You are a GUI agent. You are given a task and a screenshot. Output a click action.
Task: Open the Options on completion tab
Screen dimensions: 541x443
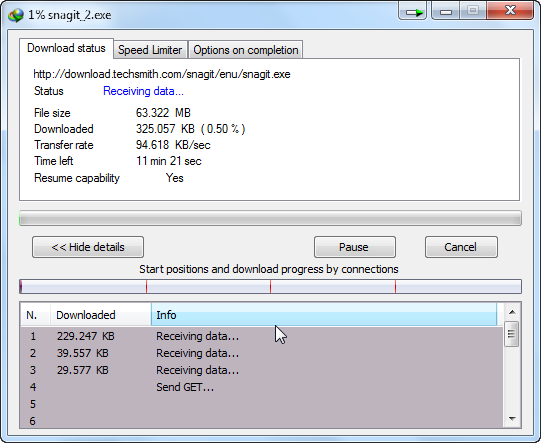(246, 50)
